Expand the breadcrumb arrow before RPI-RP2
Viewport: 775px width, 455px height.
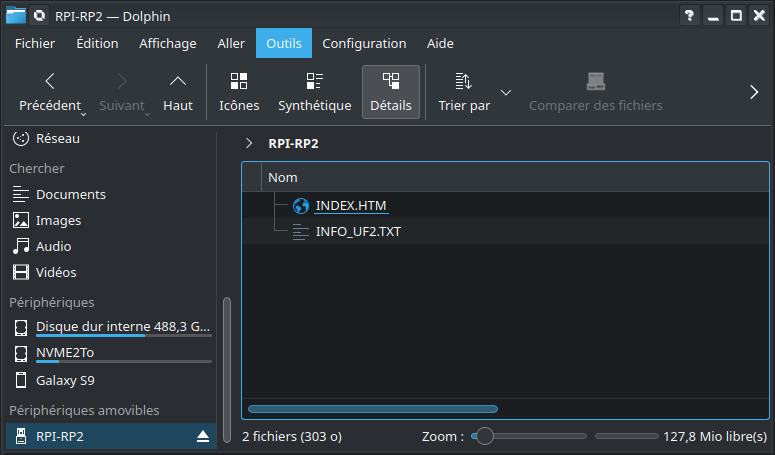[249, 143]
